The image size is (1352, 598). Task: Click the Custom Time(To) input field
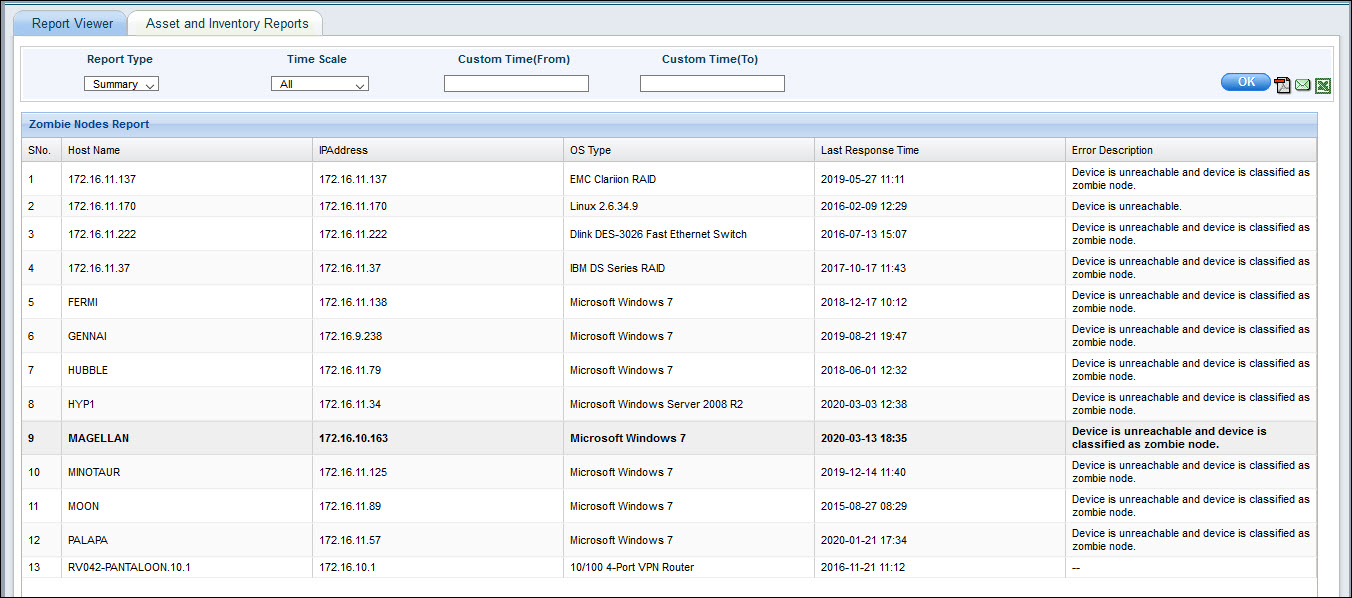point(712,83)
